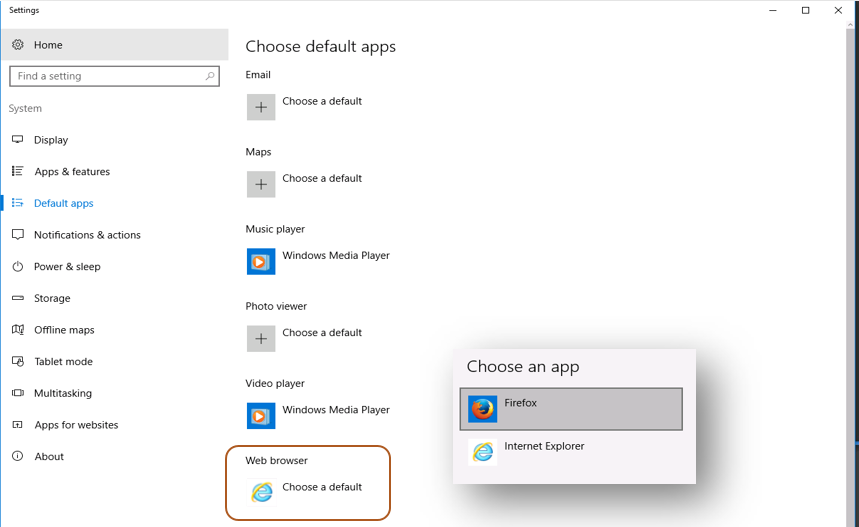Click the plus icon under Photo viewer
This screenshot has height=527, width=859.
click(x=261, y=339)
